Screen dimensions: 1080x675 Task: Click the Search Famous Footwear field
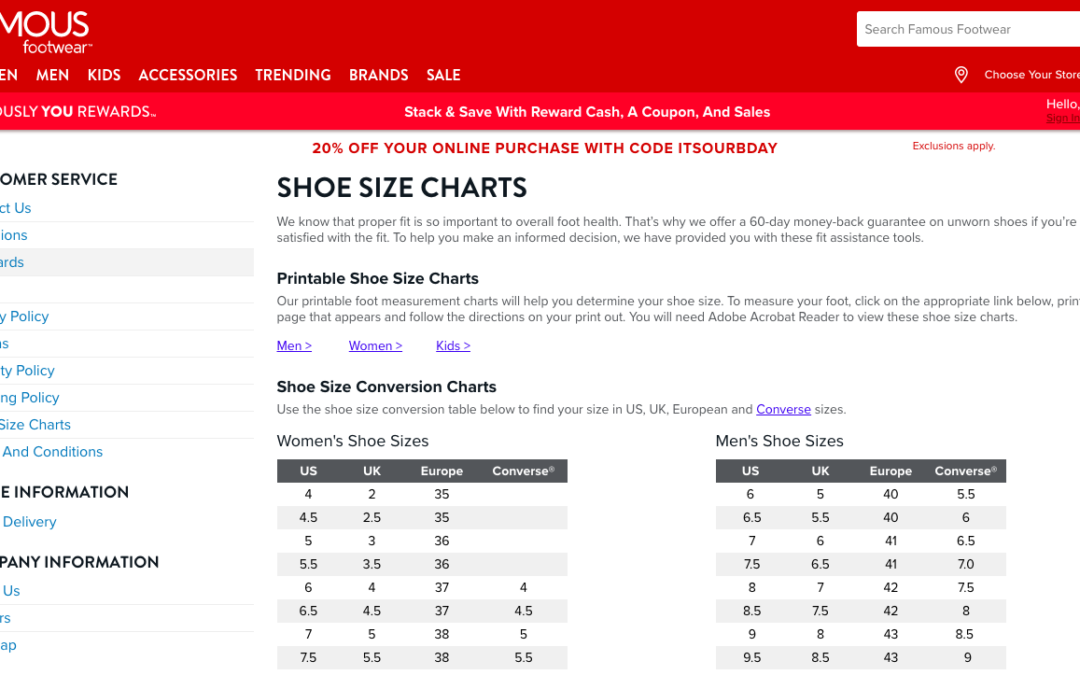(965, 30)
